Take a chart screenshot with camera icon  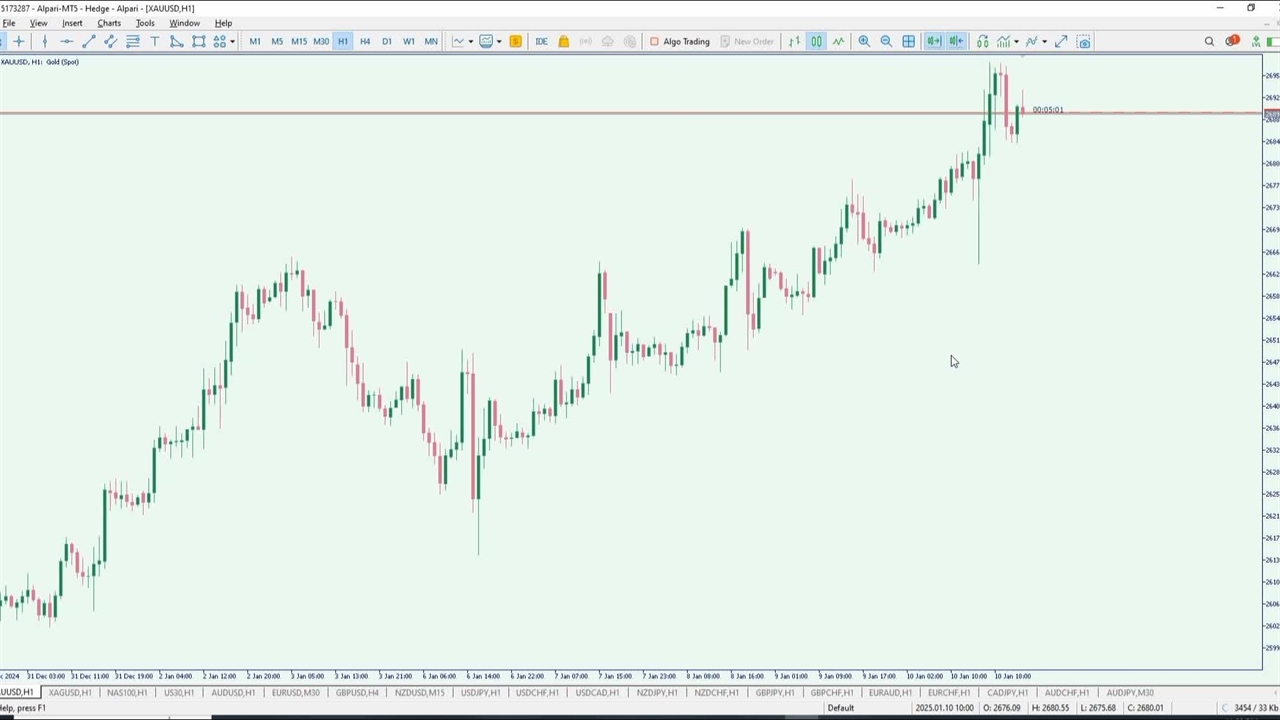[x=1083, y=41]
